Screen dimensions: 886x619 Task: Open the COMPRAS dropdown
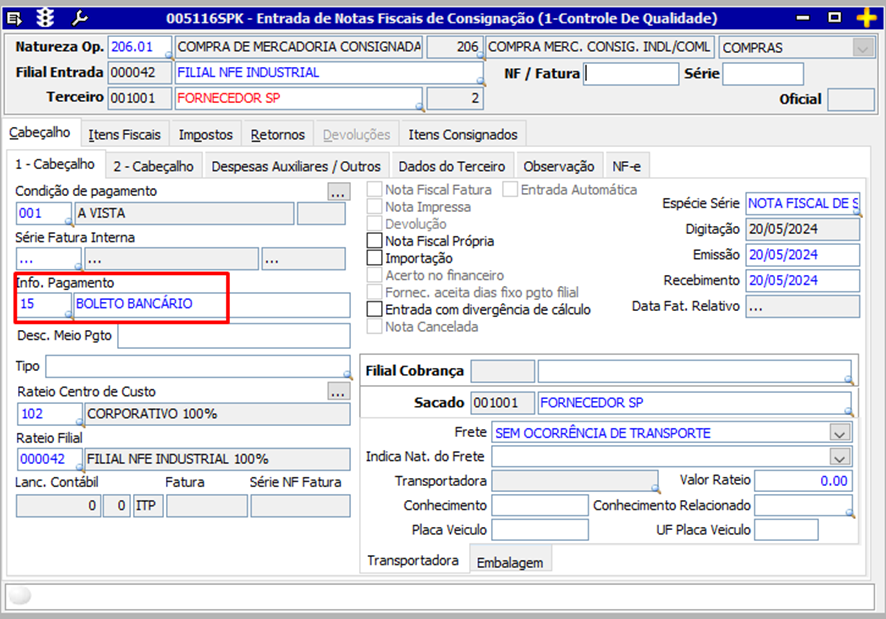point(862,47)
